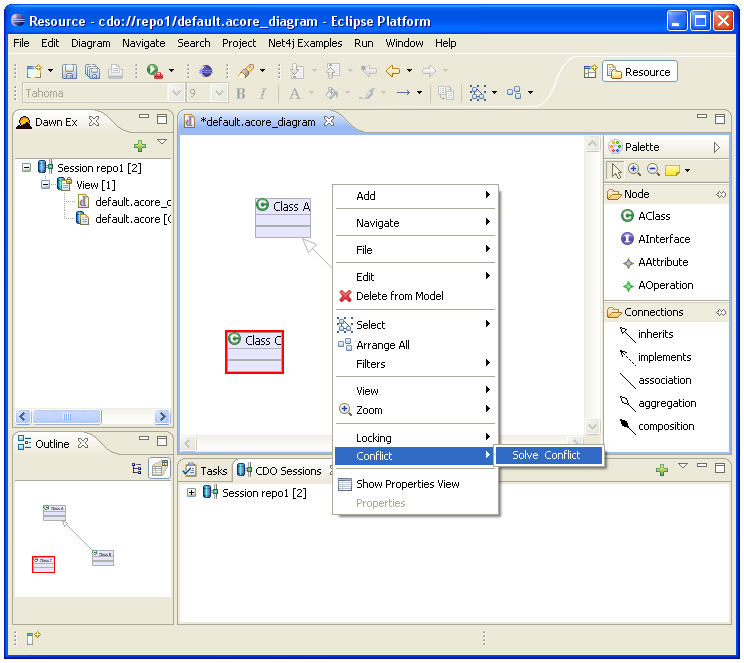Click the Save All toolbar icon

tap(92, 71)
